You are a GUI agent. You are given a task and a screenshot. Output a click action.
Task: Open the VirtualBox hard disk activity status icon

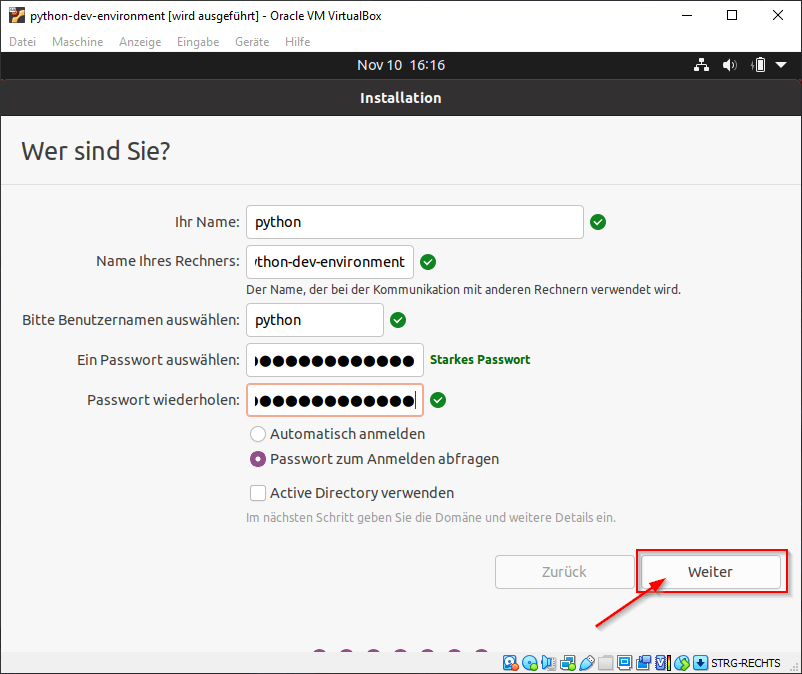pos(510,663)
